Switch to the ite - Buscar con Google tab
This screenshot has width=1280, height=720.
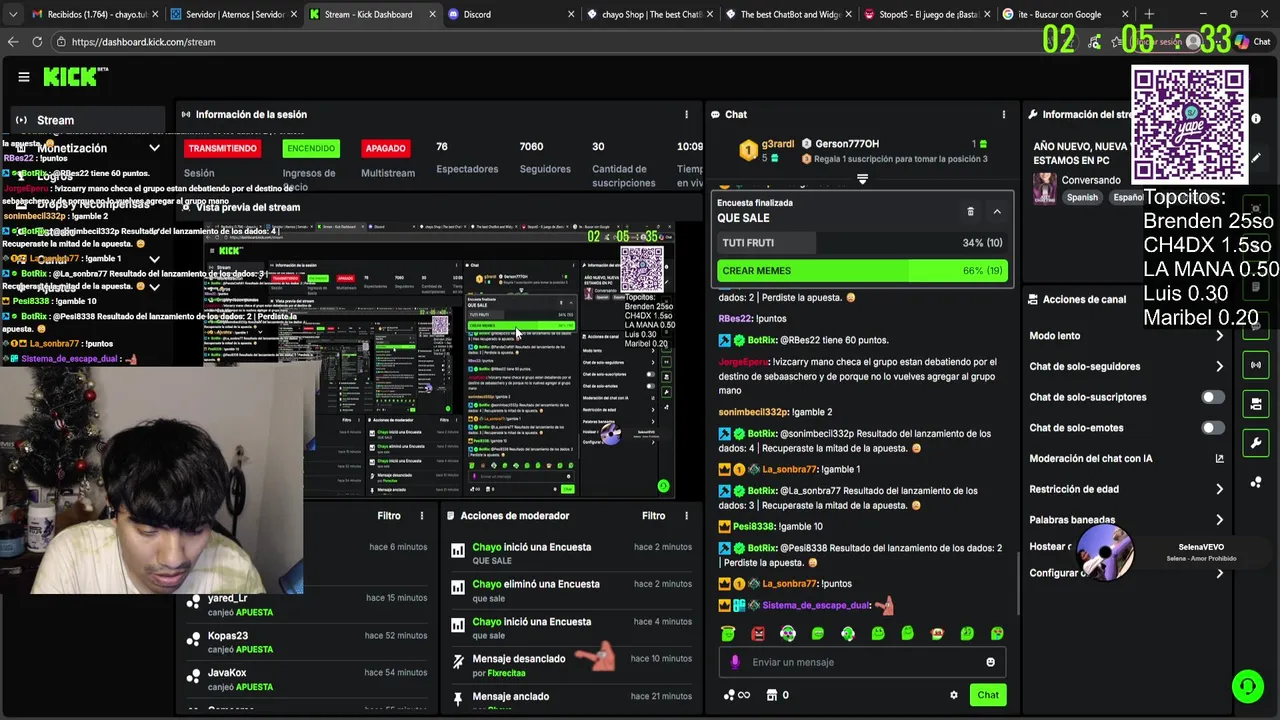[1065, 14]
